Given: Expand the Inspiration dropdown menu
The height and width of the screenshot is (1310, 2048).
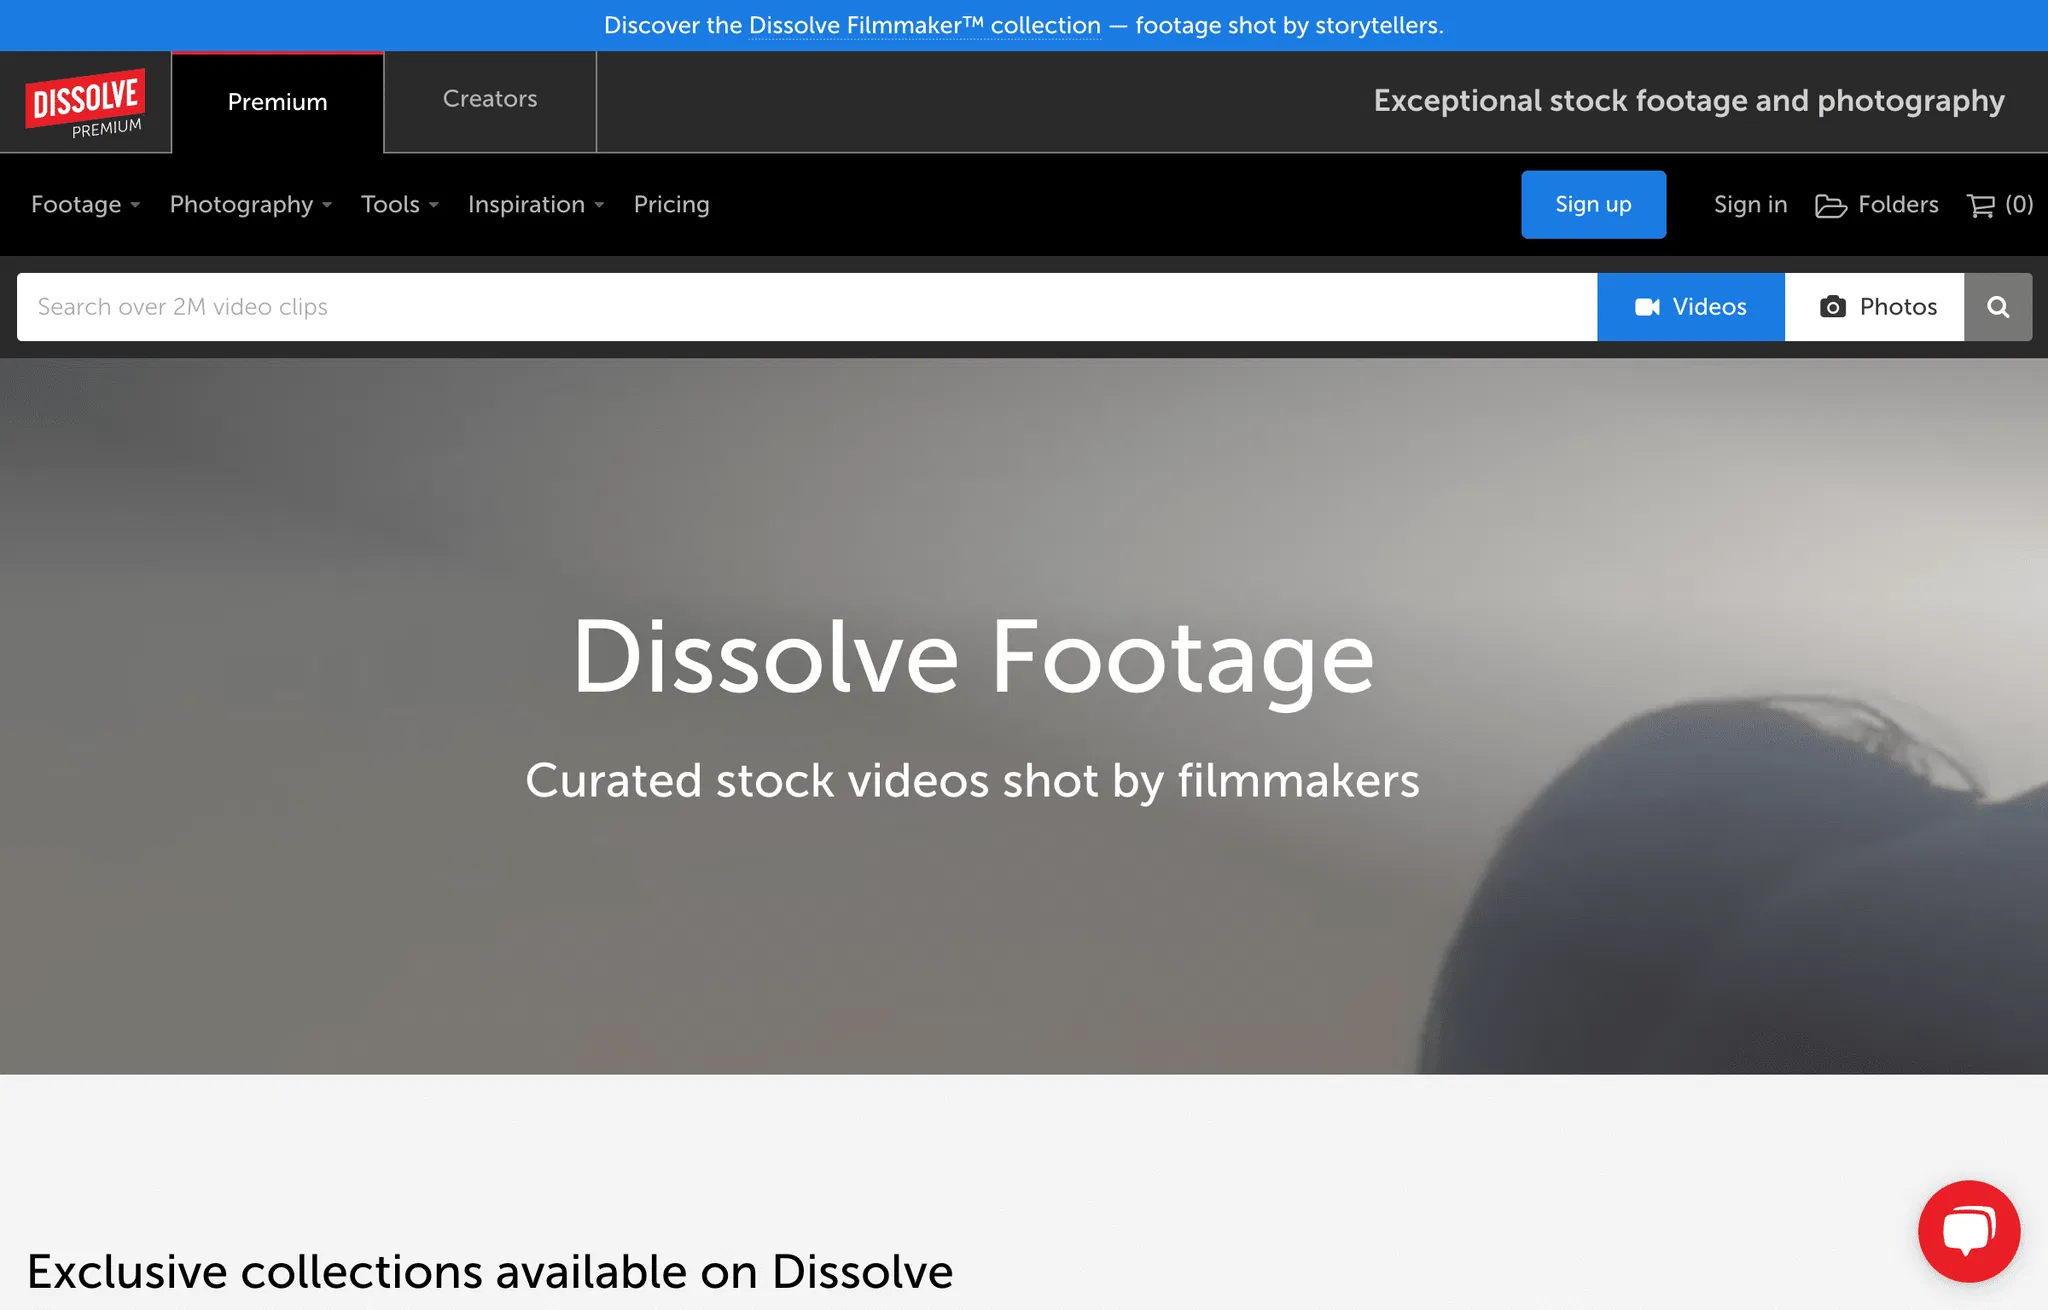Looking at the screenshot, I should tap(536, 205).
